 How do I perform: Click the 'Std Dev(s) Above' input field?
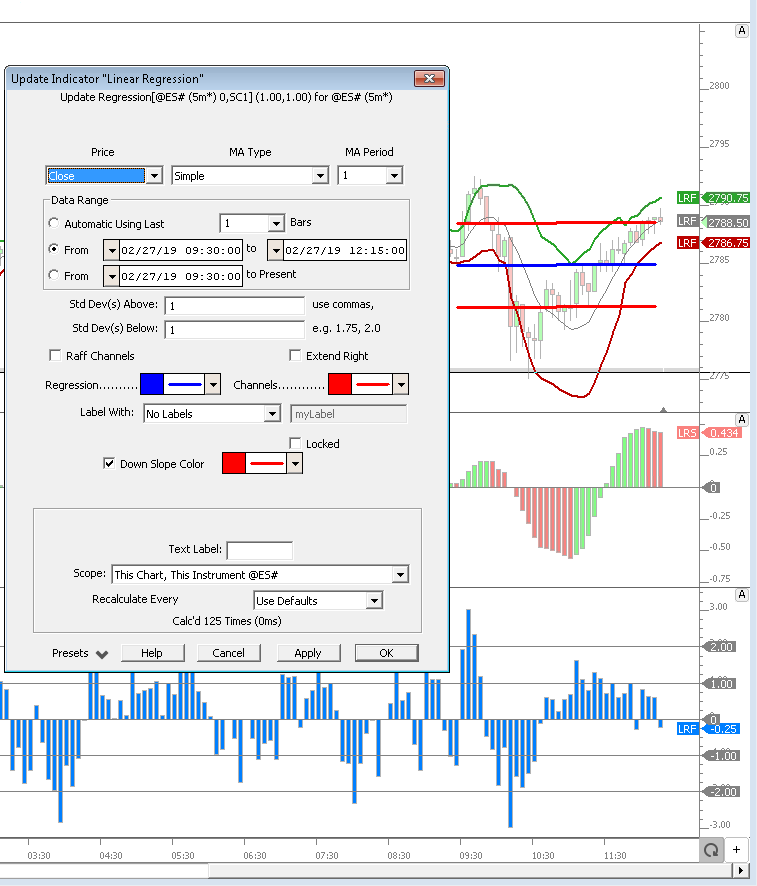(x=235, y=305)
